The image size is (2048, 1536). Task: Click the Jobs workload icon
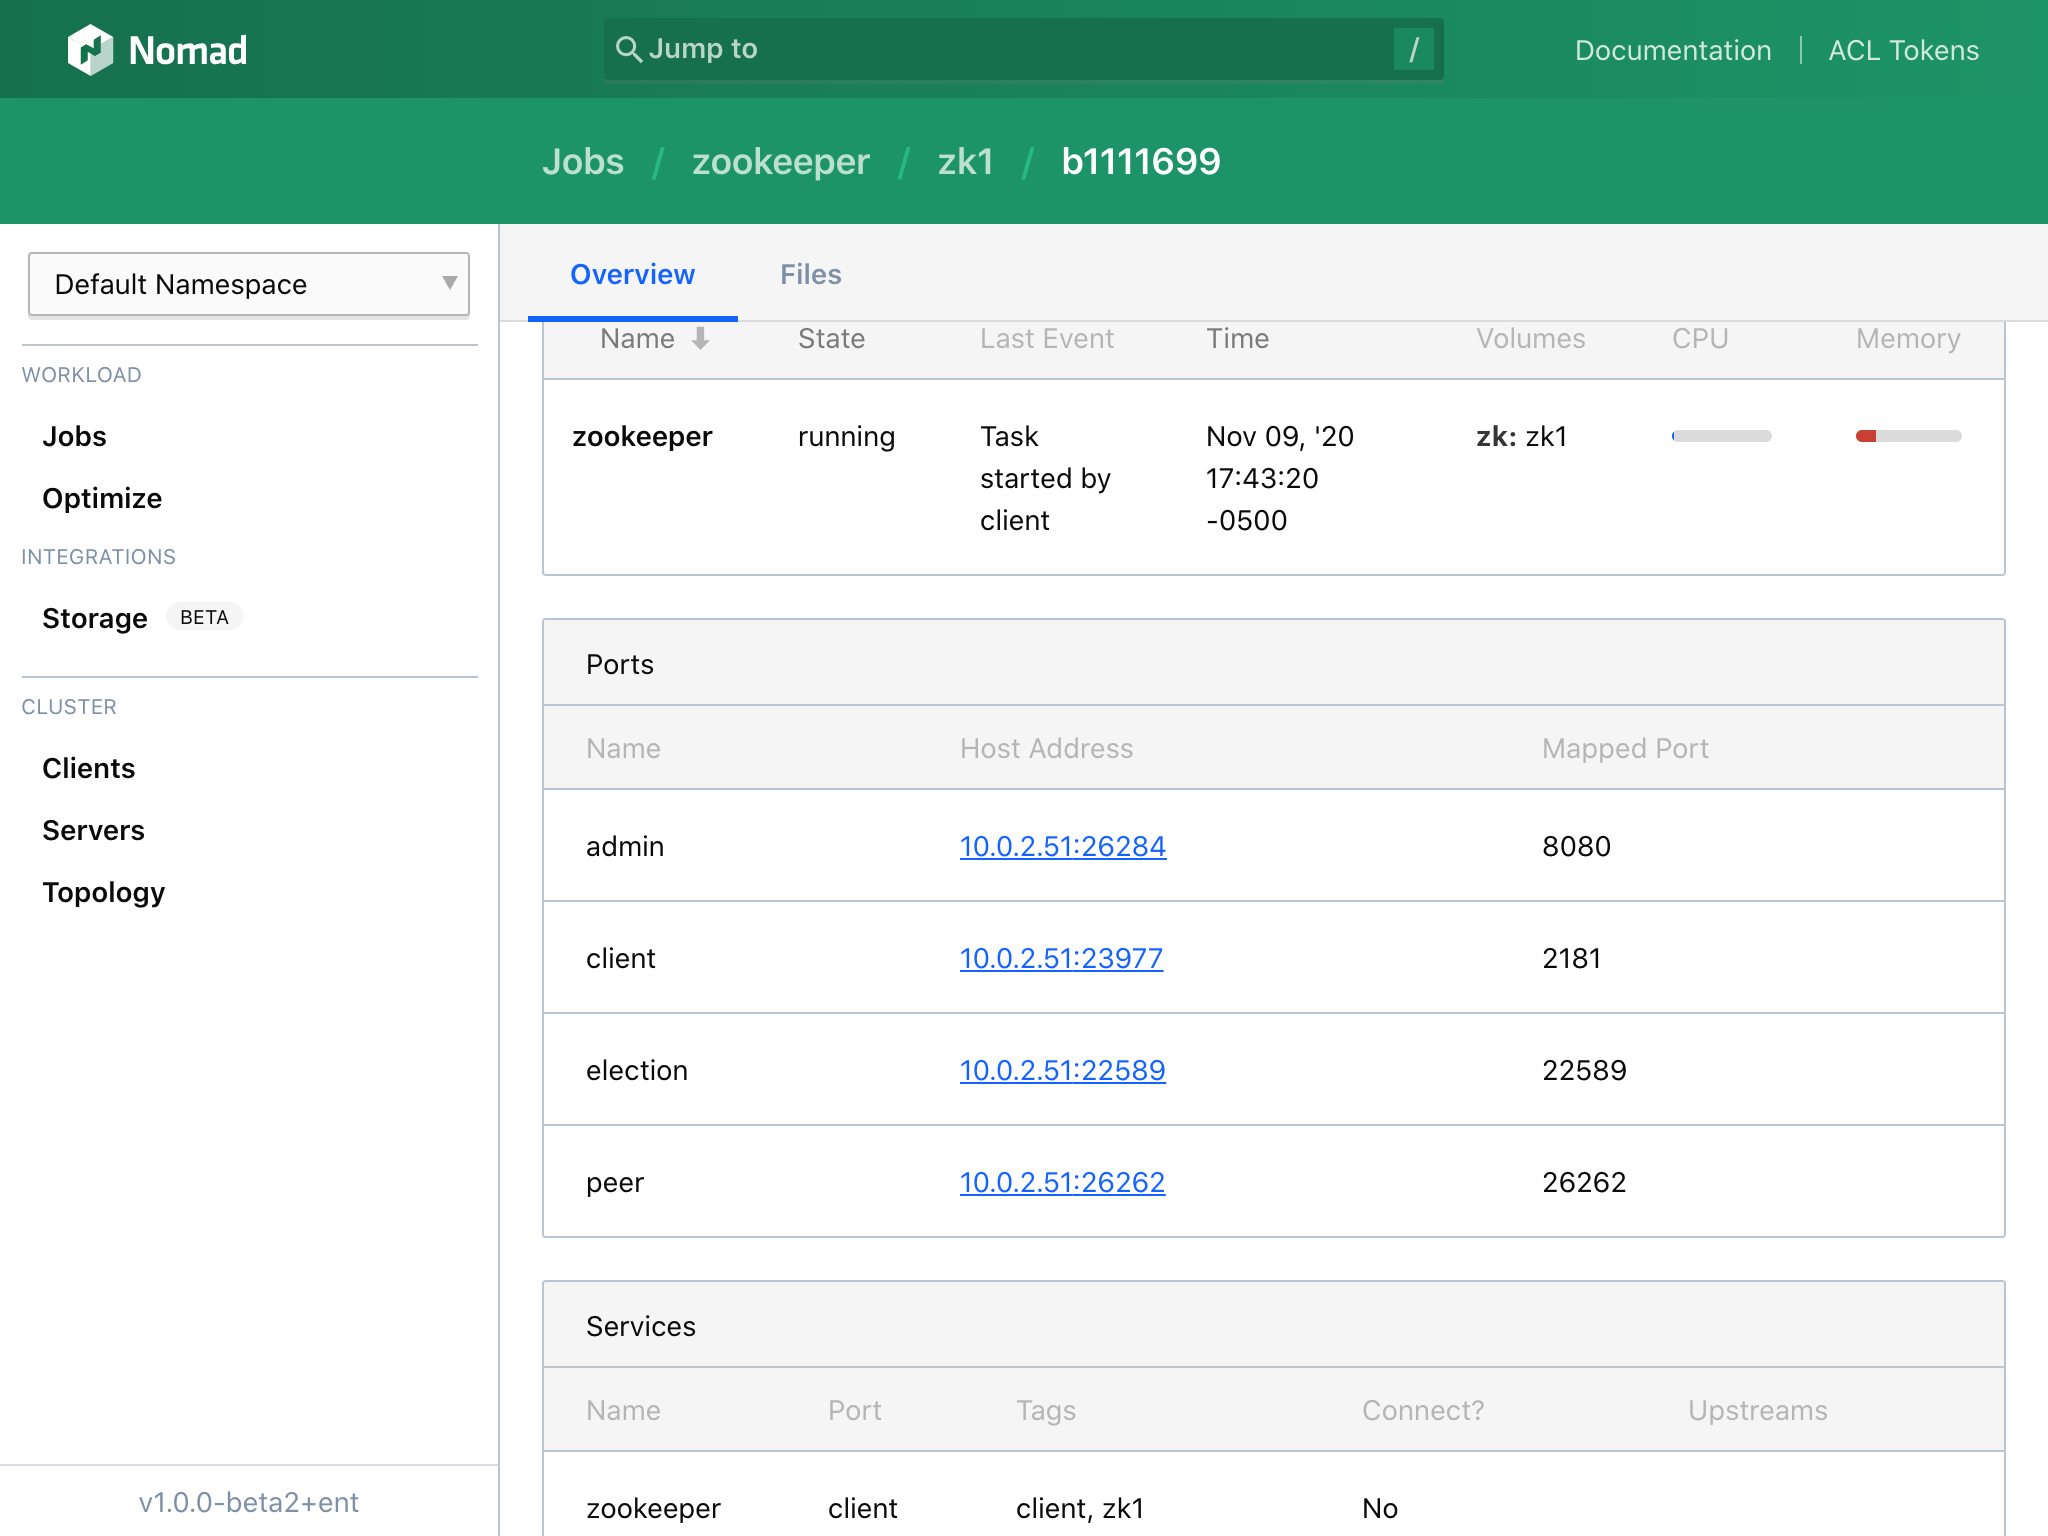[74, 436]
